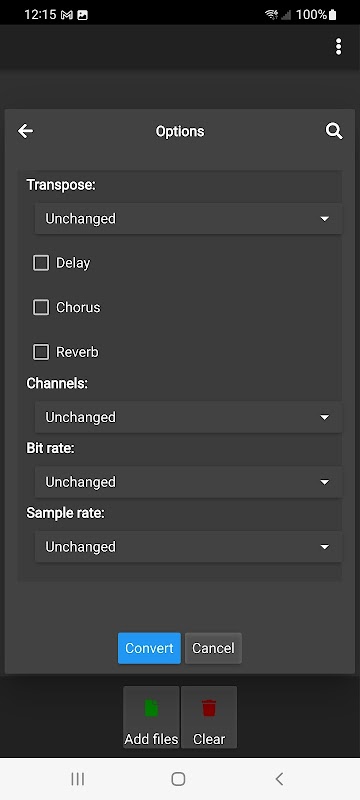Tap the red Clear trash icon
The image size is (360, 800).
(x=209, y=708)
